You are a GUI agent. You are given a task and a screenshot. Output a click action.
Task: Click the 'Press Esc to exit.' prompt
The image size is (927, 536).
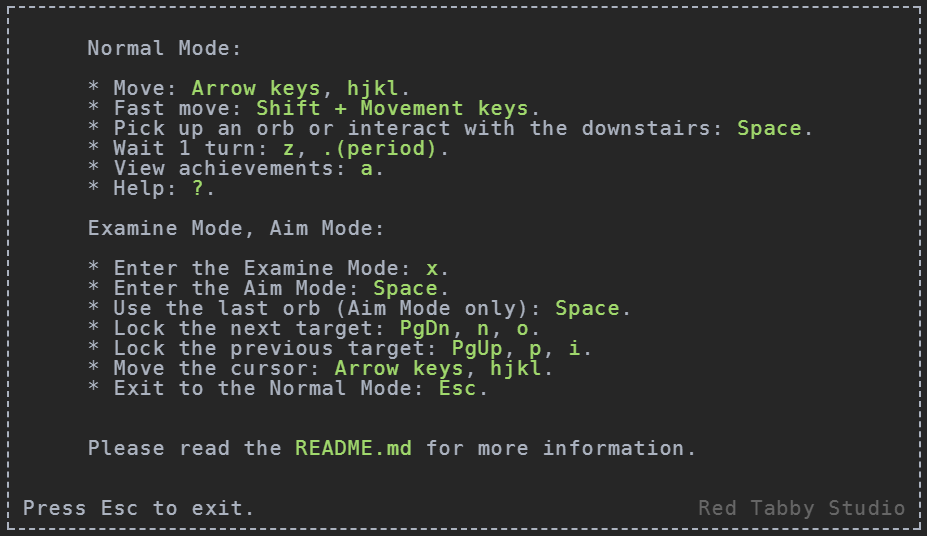138,508
